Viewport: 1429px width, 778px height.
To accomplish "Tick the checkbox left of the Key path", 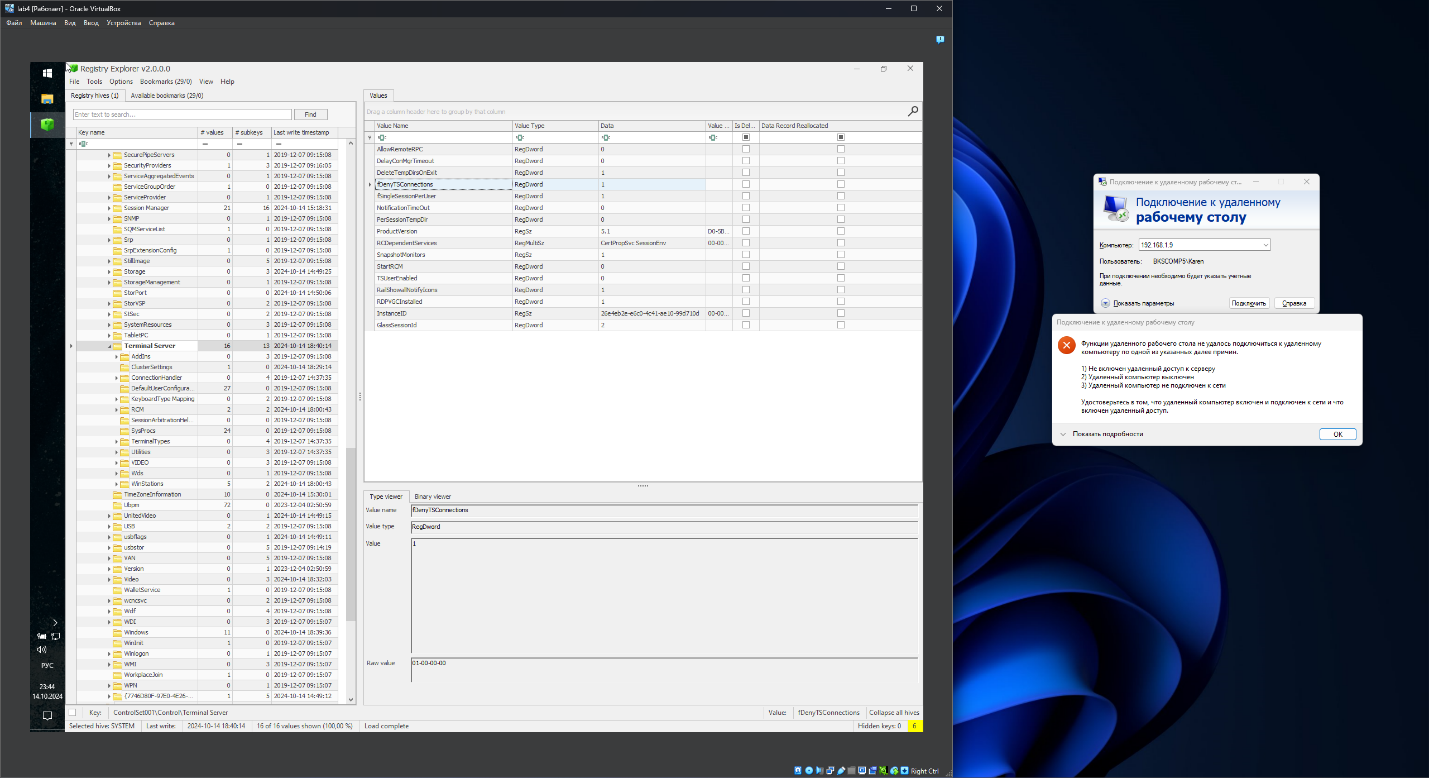I will (x=71, y=712).
